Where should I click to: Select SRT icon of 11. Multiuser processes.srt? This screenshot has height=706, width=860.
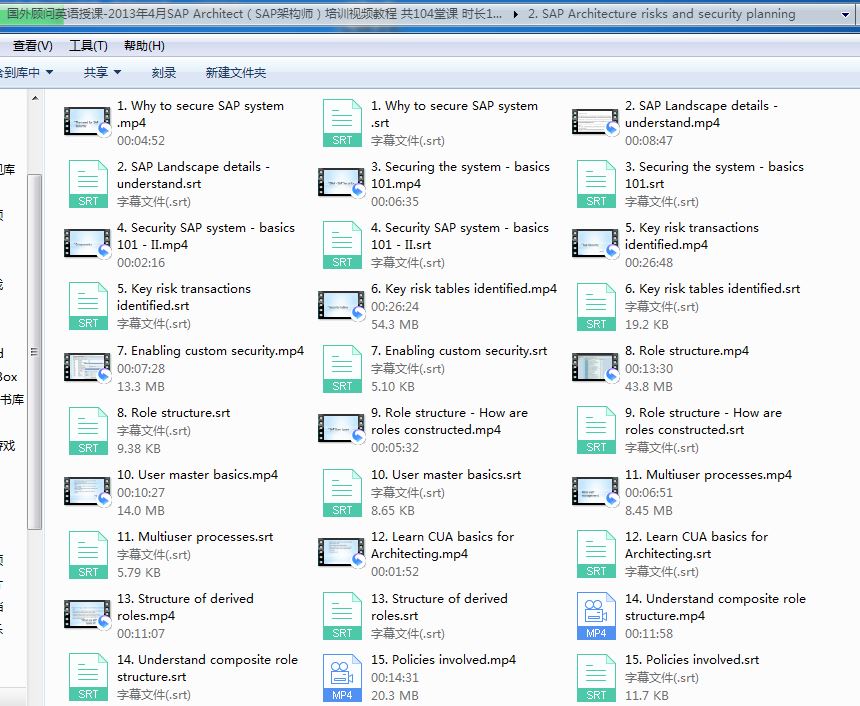88,555
